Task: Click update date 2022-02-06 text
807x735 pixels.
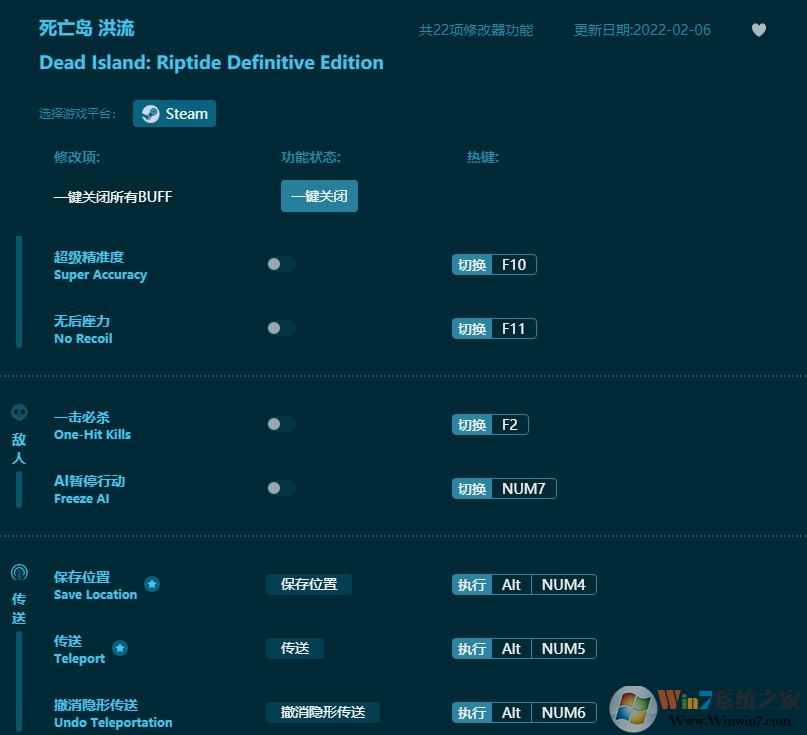Action: click(642, 30)
